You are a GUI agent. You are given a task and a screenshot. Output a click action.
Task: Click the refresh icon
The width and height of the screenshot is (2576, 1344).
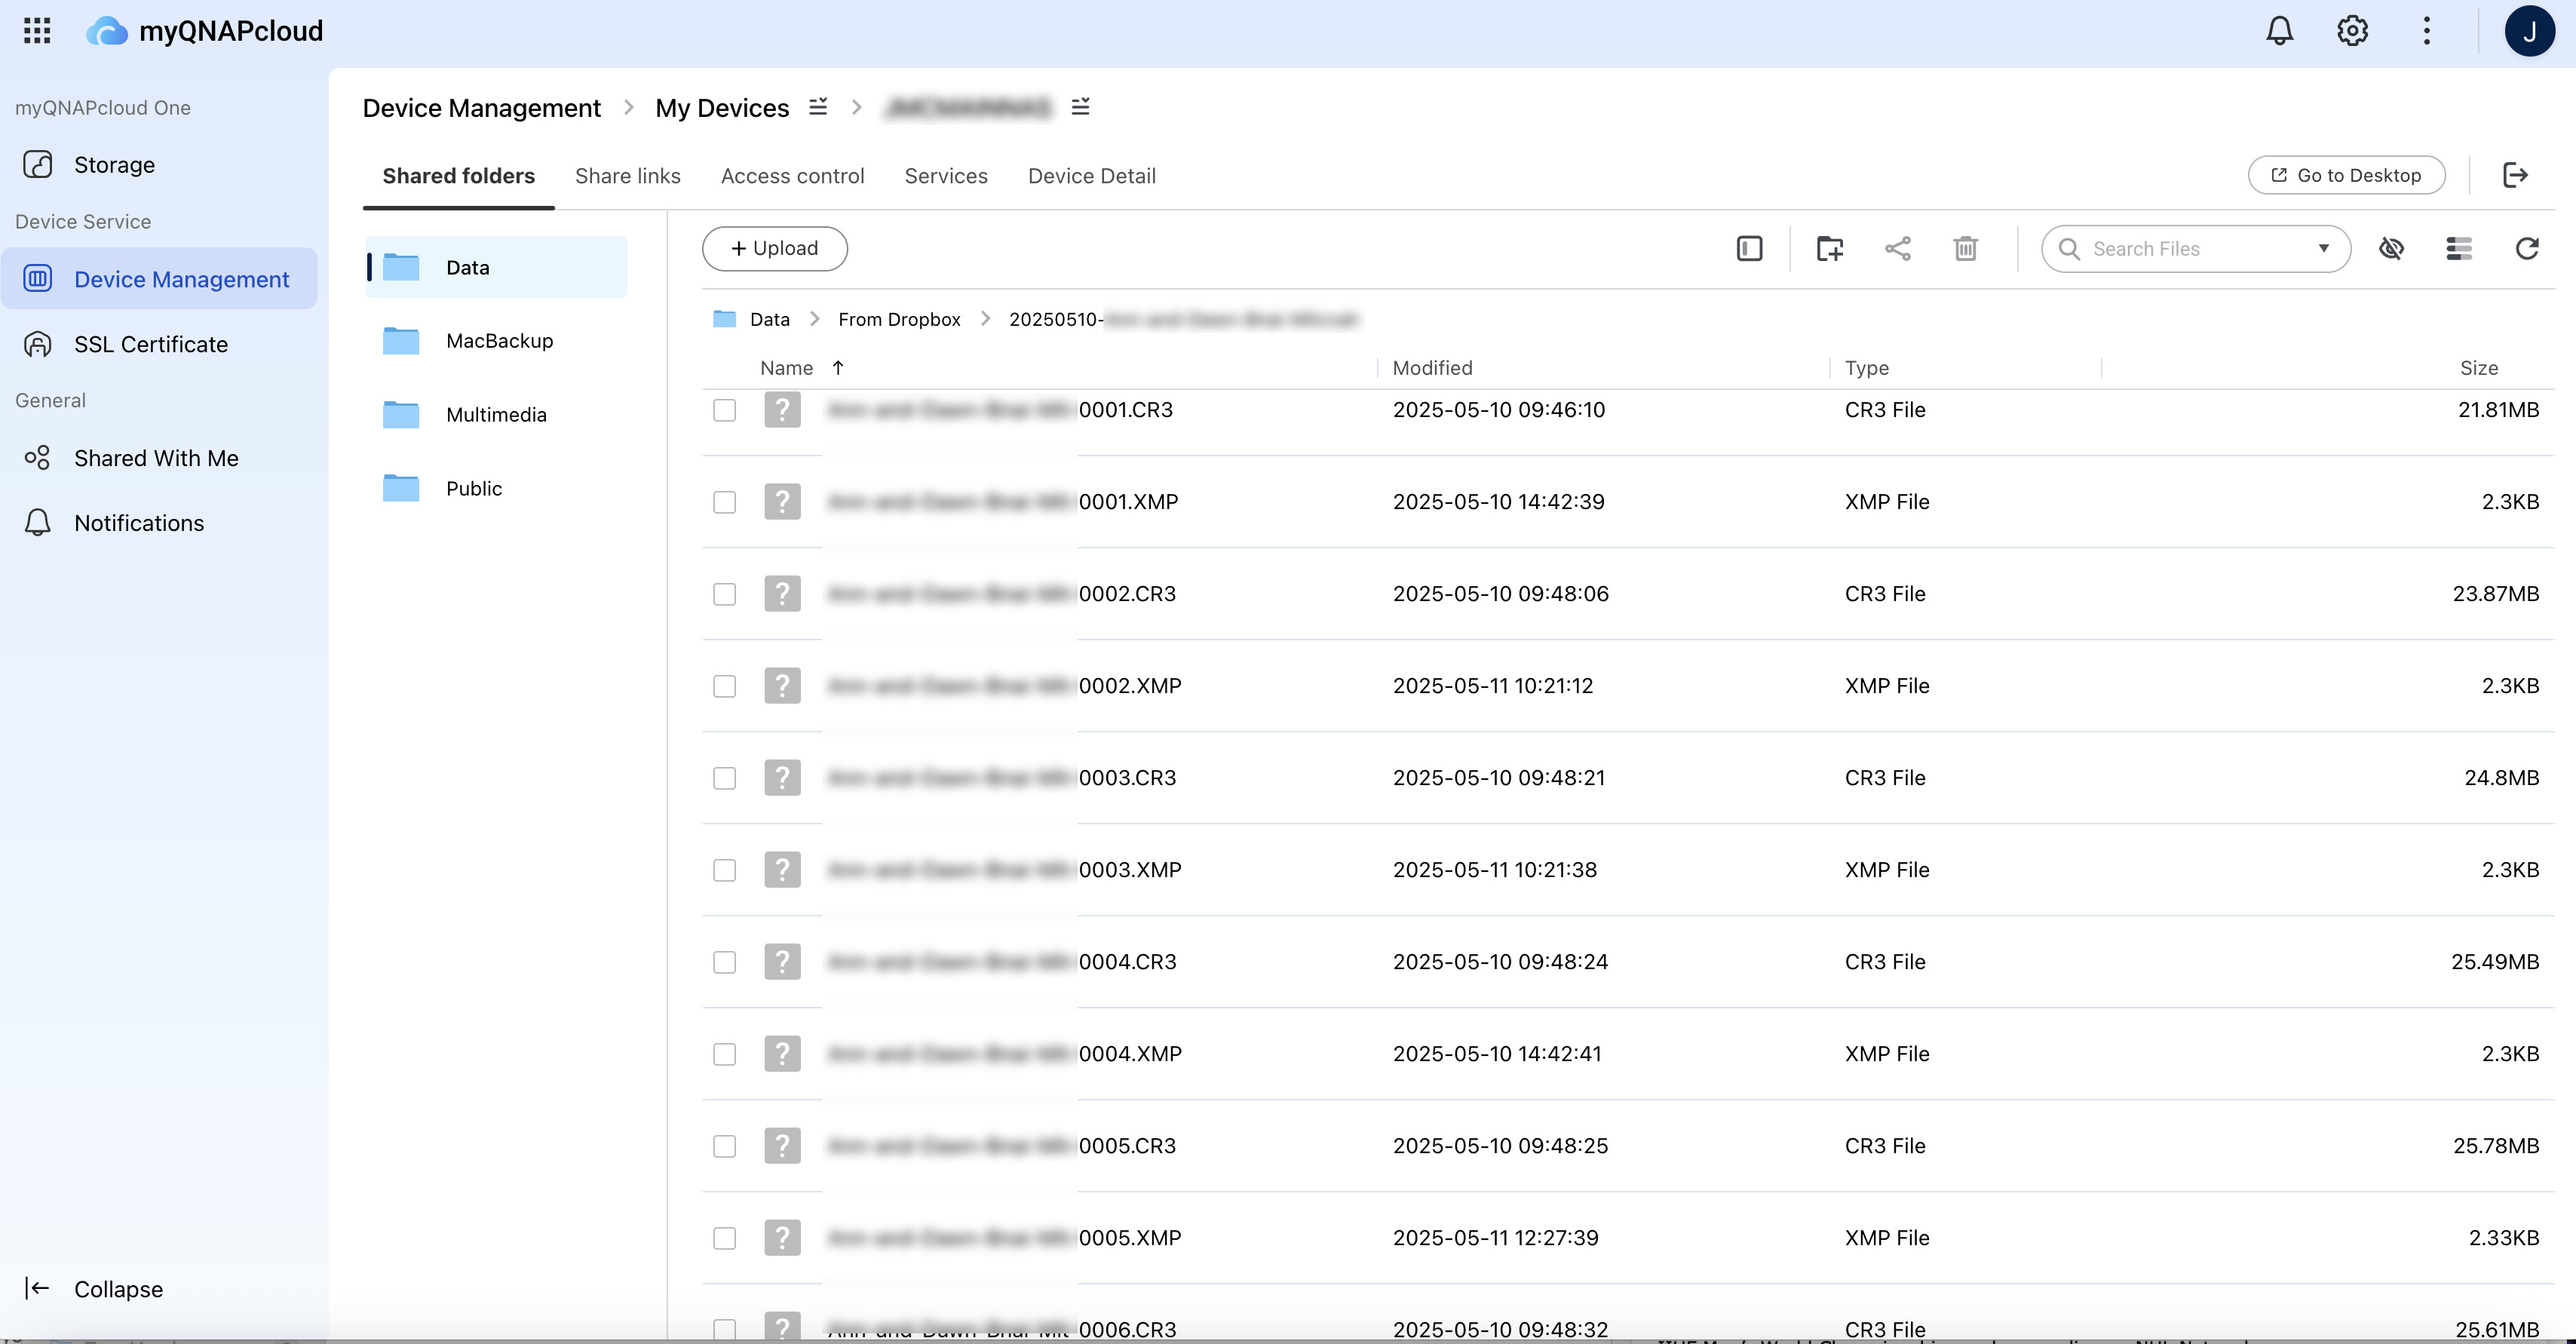tap(2527, 248)
